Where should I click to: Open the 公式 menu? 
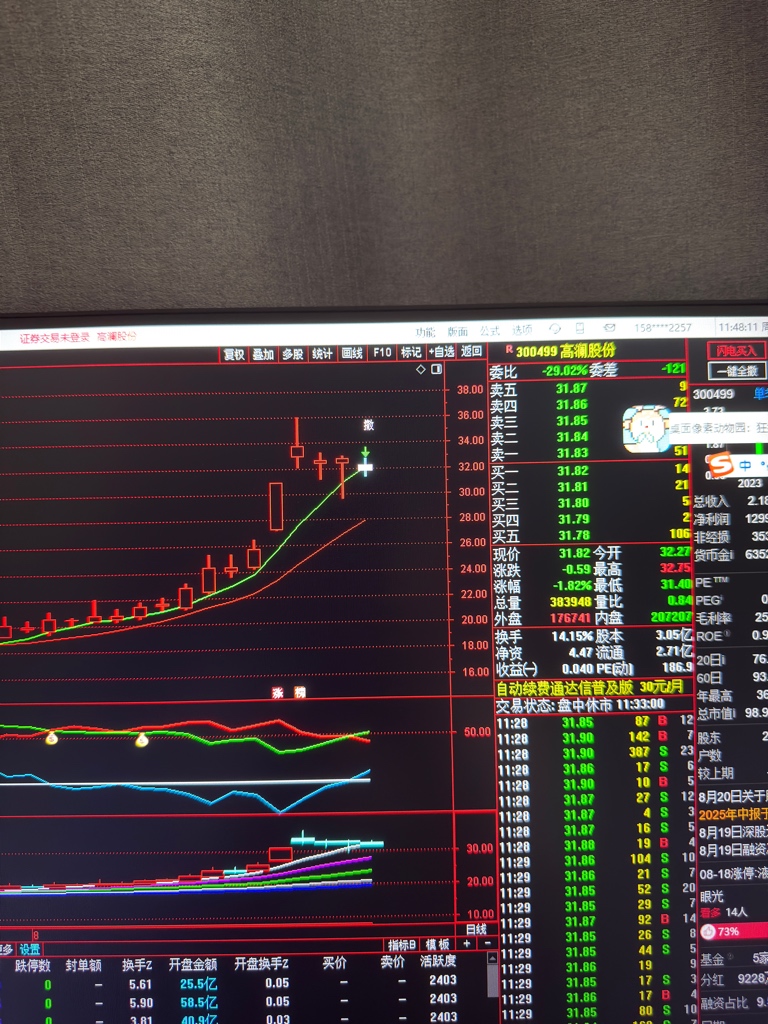click(x=490, y=331)
